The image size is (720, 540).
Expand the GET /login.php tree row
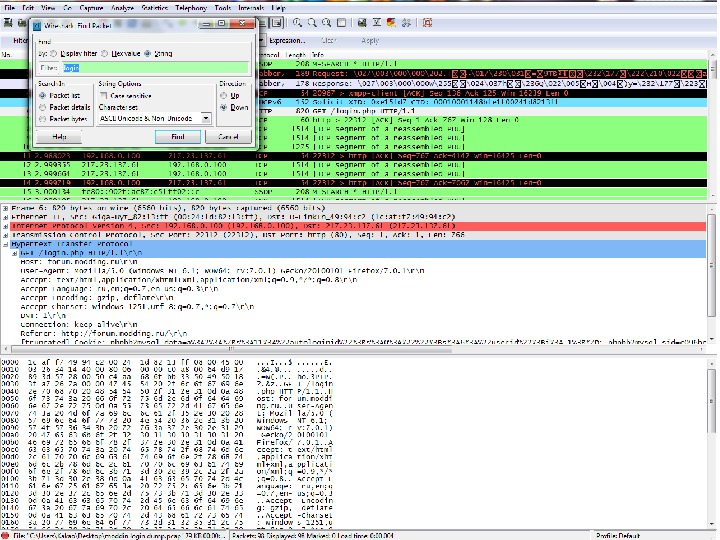point(14,253)
